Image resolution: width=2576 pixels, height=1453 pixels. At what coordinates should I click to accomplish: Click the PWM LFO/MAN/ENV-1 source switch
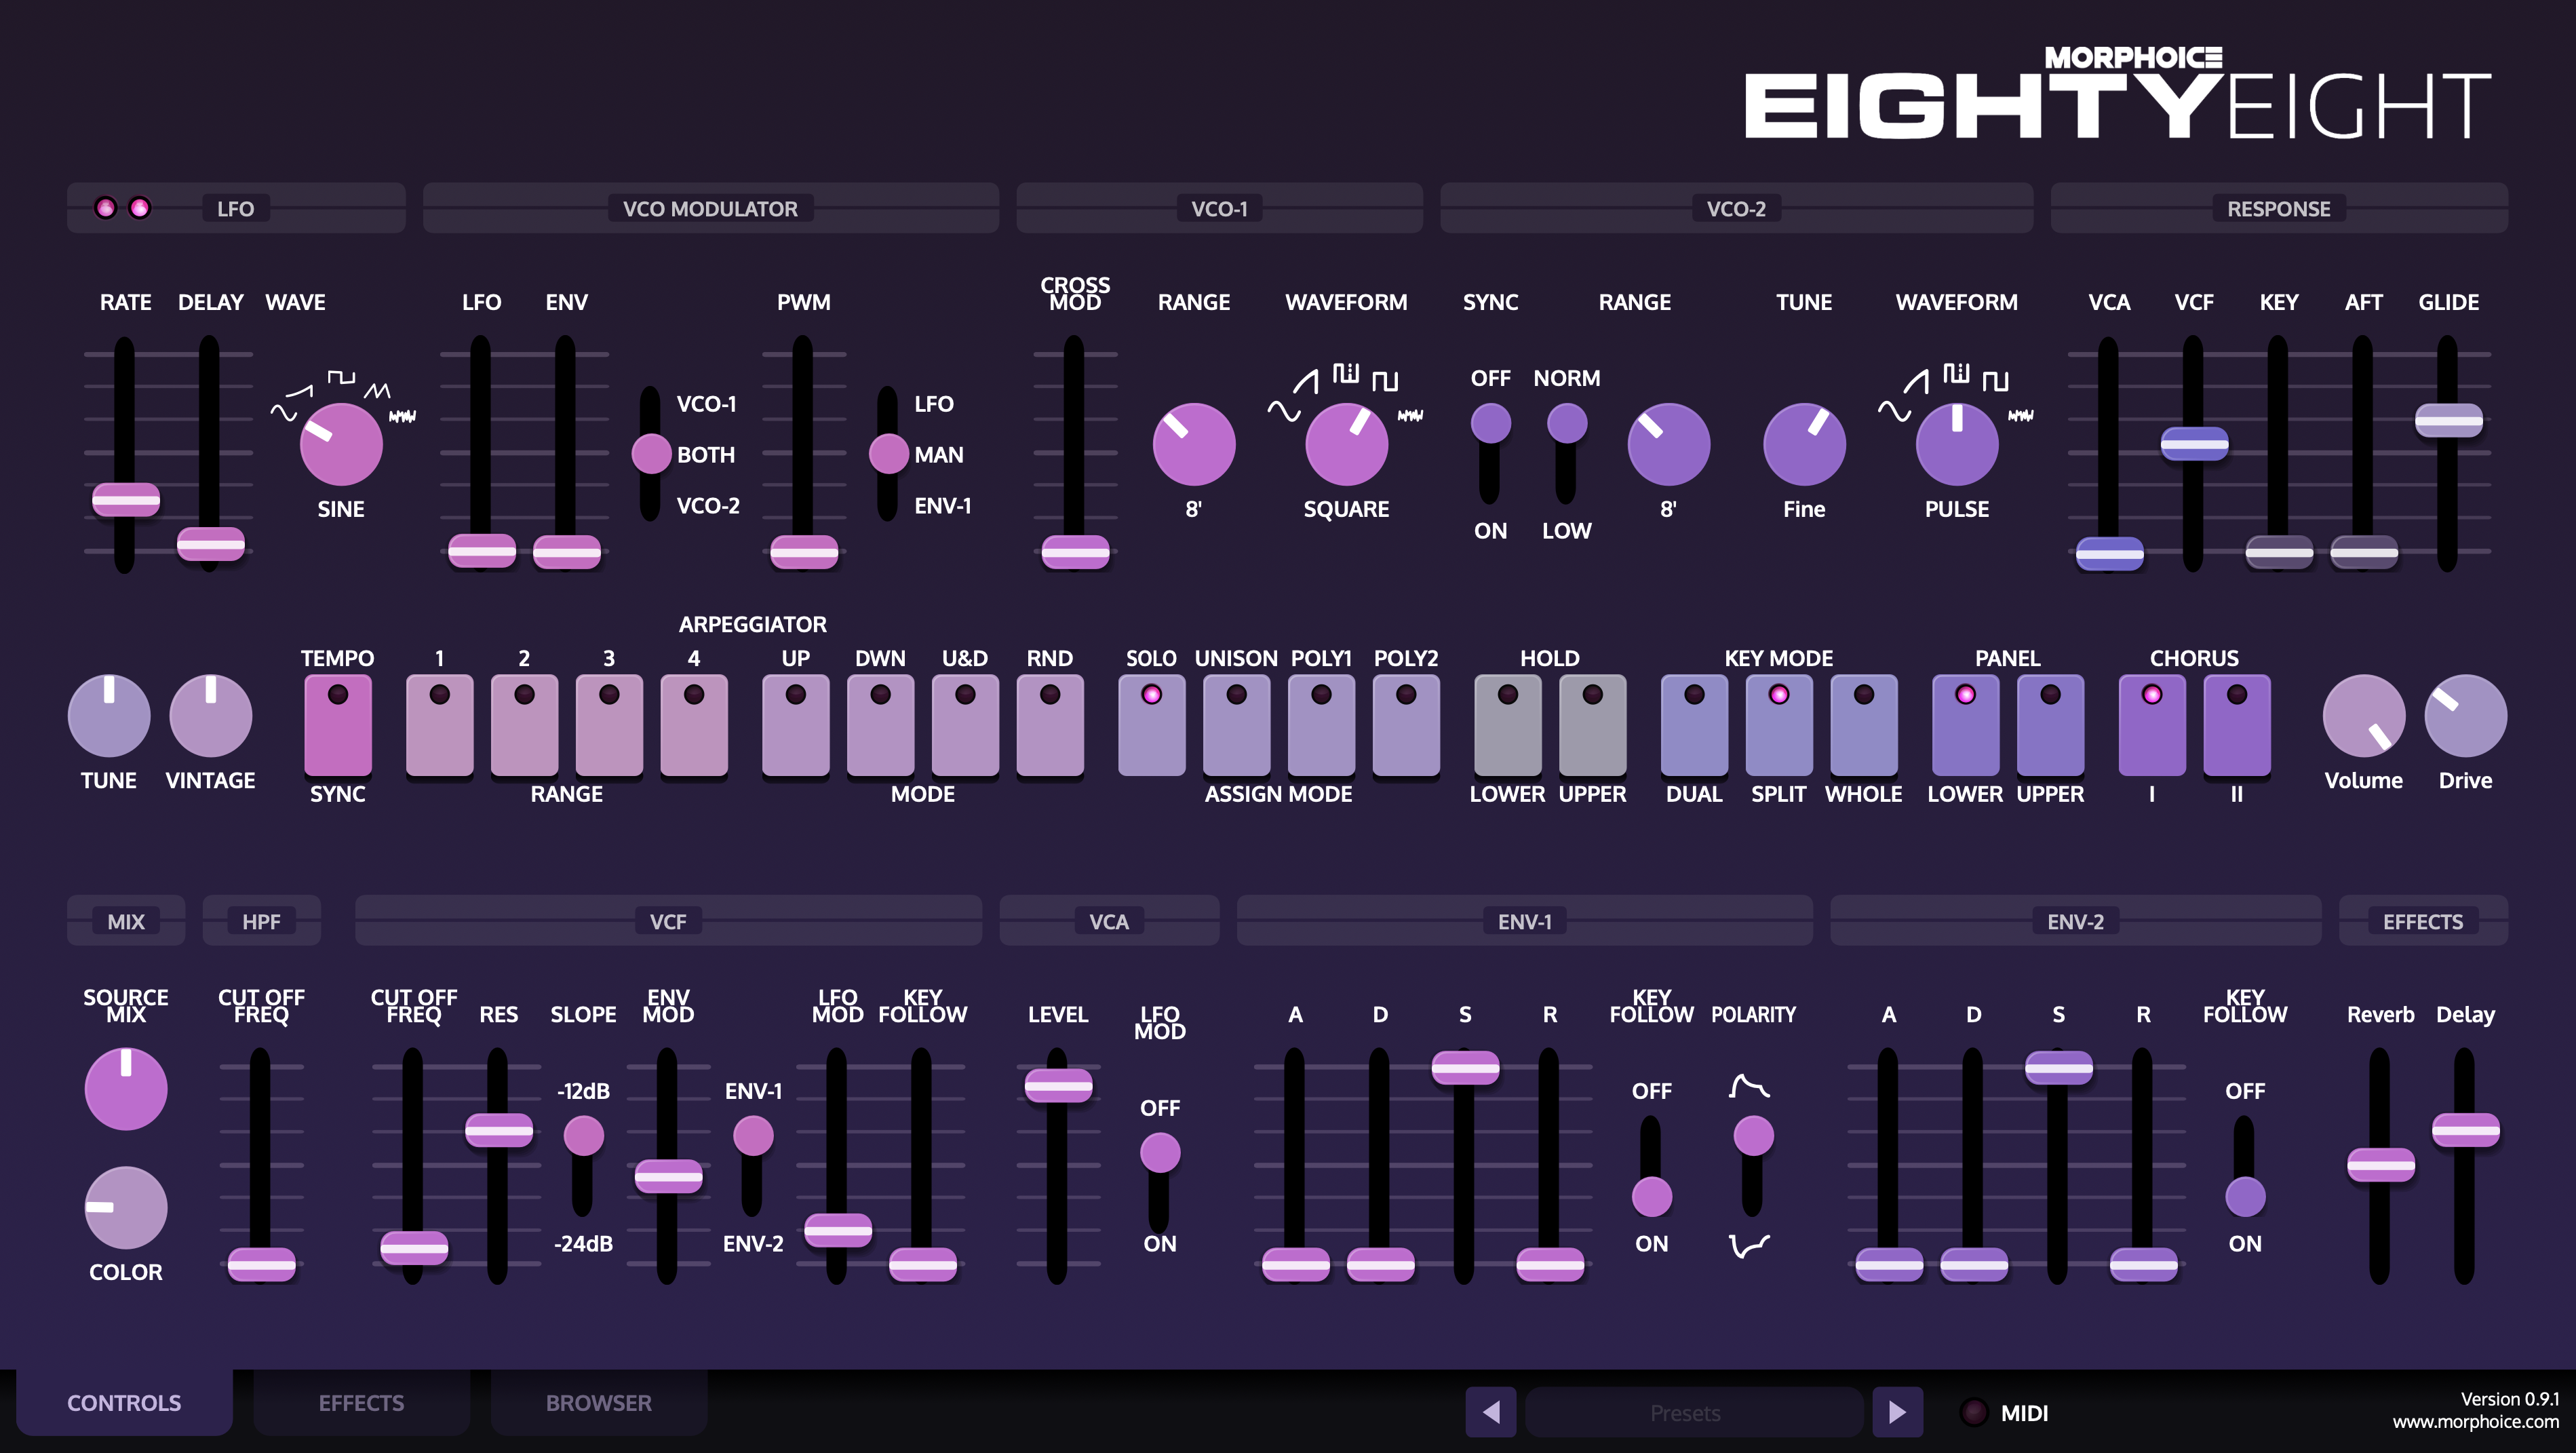(x=888, y=454)
